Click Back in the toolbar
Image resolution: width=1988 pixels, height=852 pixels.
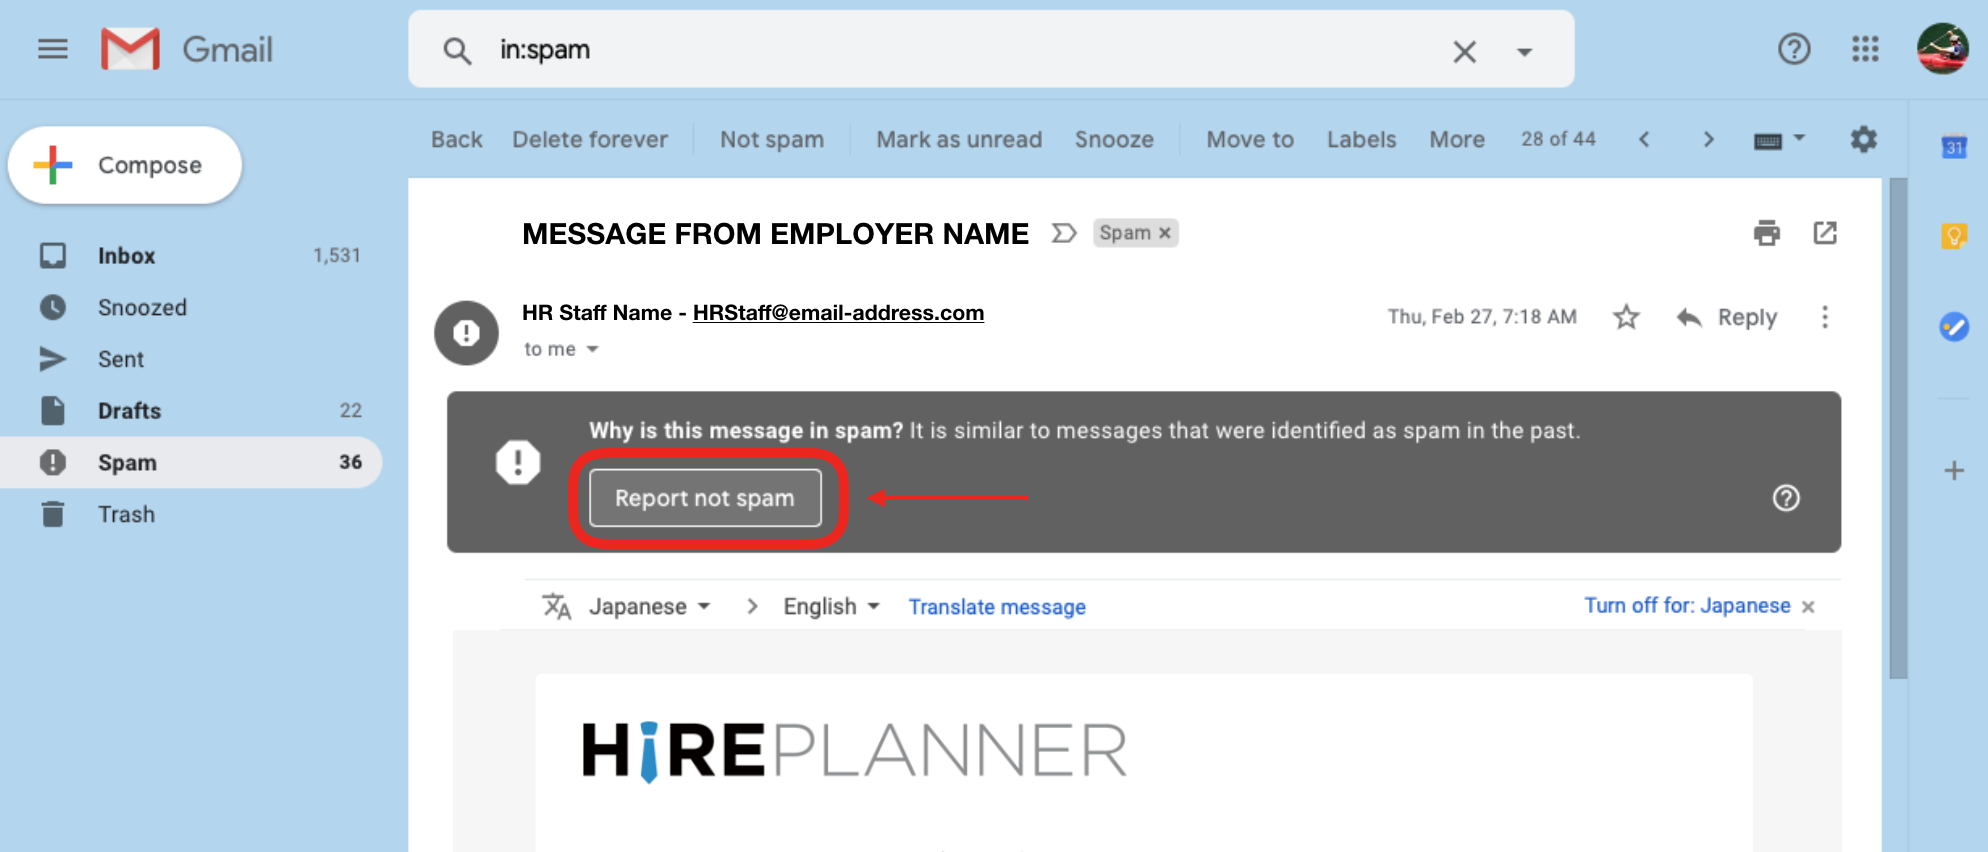pos(457,139)
